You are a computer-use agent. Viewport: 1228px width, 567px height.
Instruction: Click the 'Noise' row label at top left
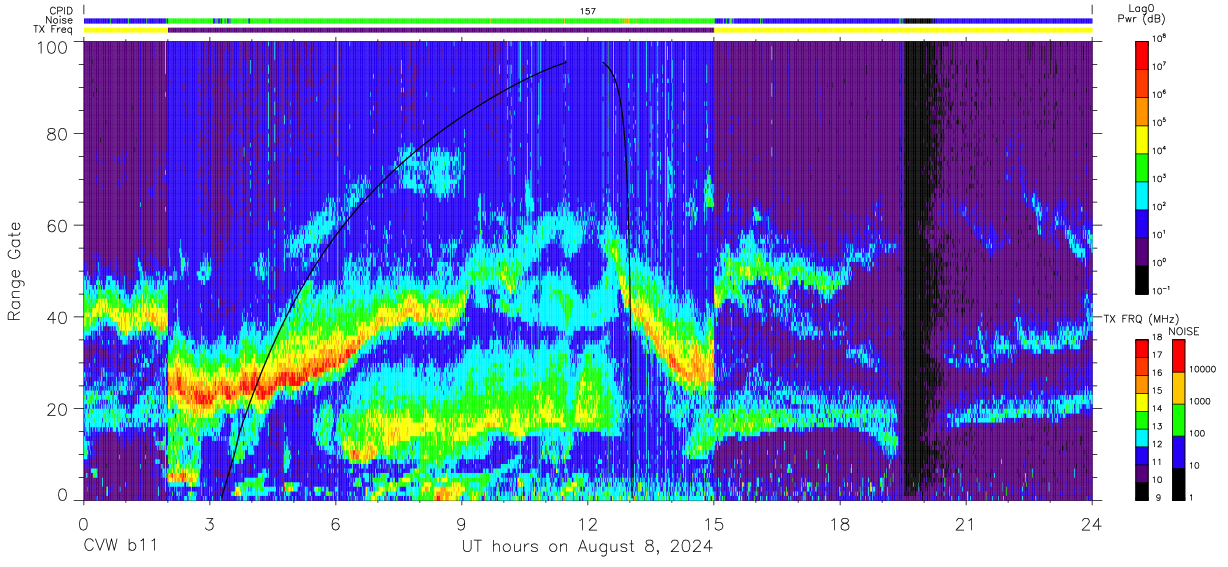pos(59,20)
